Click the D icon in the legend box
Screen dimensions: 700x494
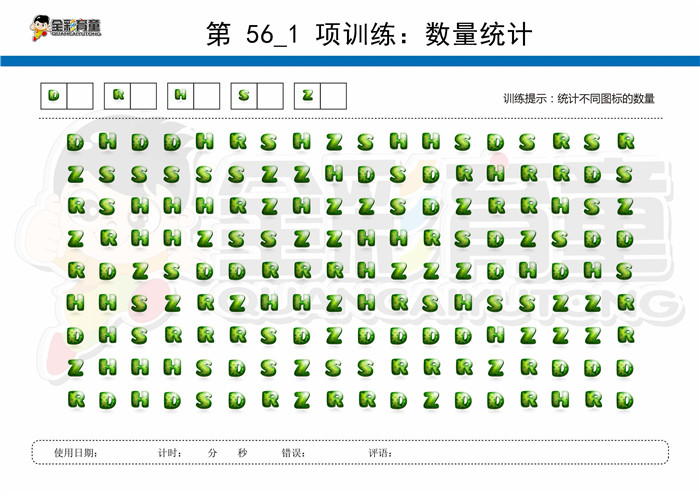coord(54,95)
